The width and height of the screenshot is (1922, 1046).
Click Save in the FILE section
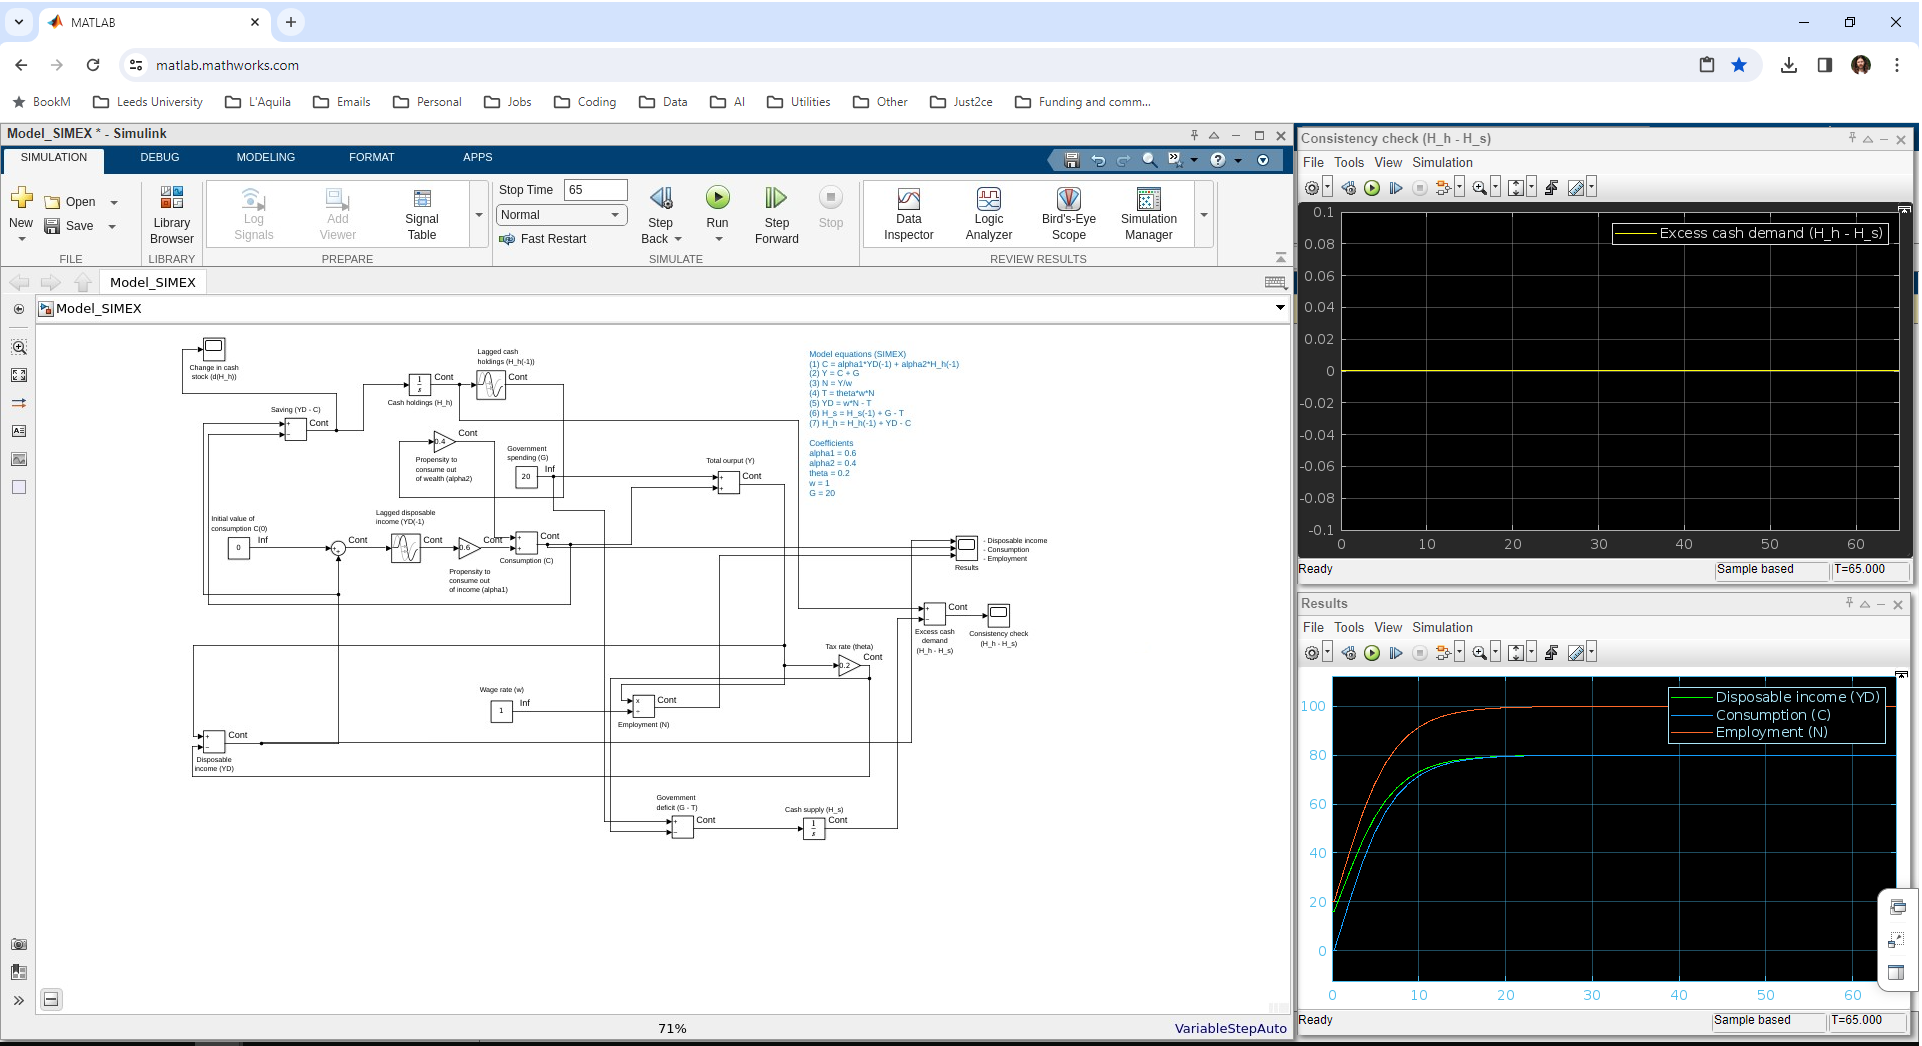pos(69,226)
